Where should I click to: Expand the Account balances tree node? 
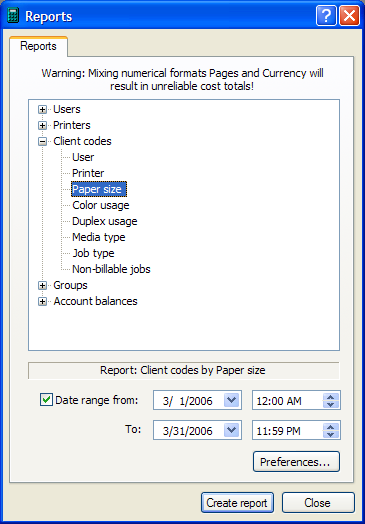click(42, 302)
